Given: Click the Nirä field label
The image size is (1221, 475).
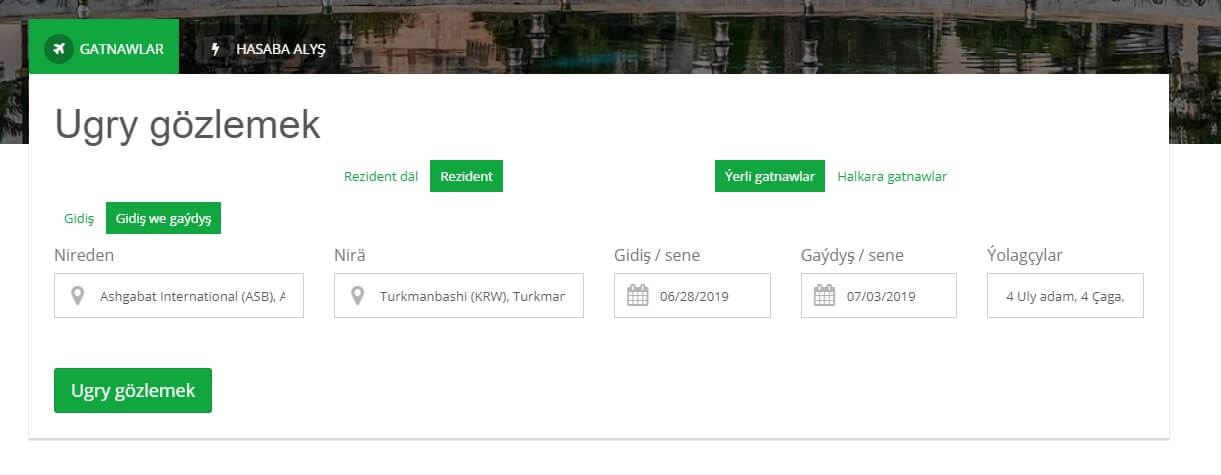Looking at the screenshot, I should coord(350,255).
